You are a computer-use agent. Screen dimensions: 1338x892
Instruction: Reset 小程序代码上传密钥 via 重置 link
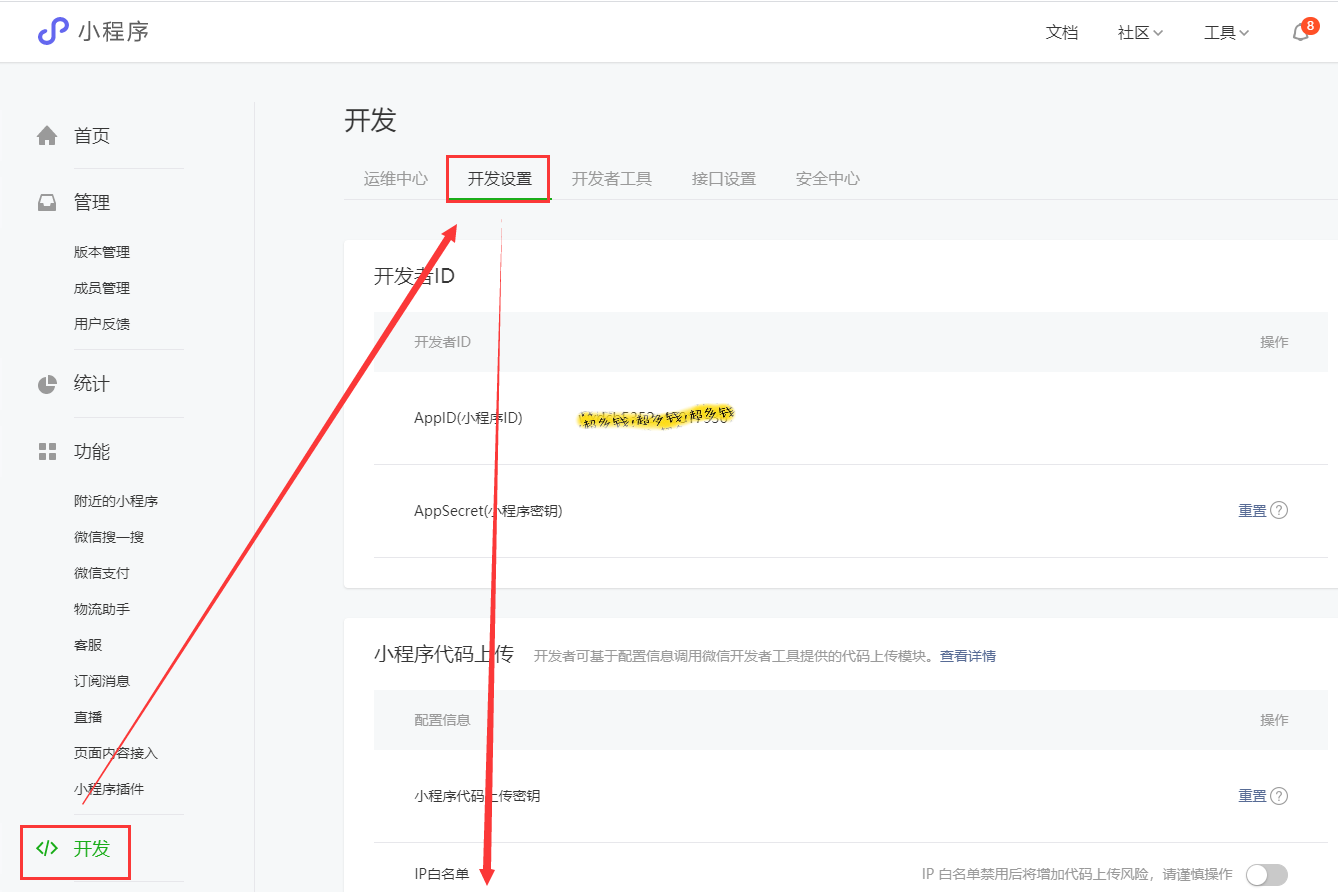1252,796
